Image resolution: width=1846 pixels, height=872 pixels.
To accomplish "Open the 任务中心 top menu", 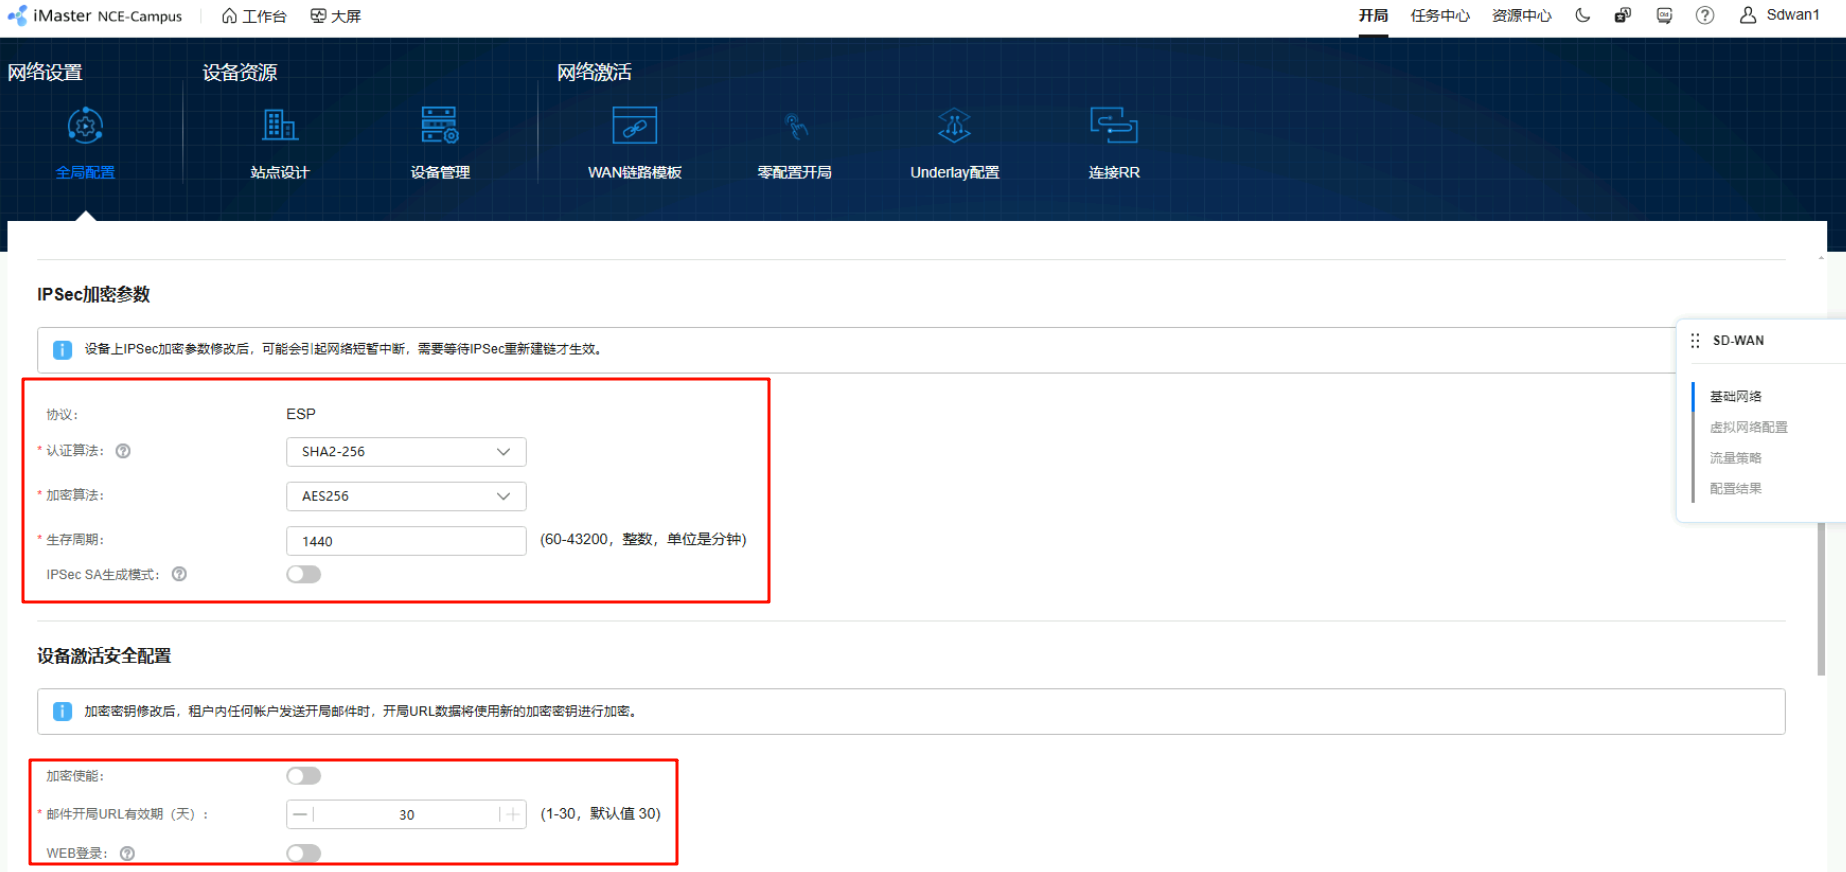I will click(1439, 16).
